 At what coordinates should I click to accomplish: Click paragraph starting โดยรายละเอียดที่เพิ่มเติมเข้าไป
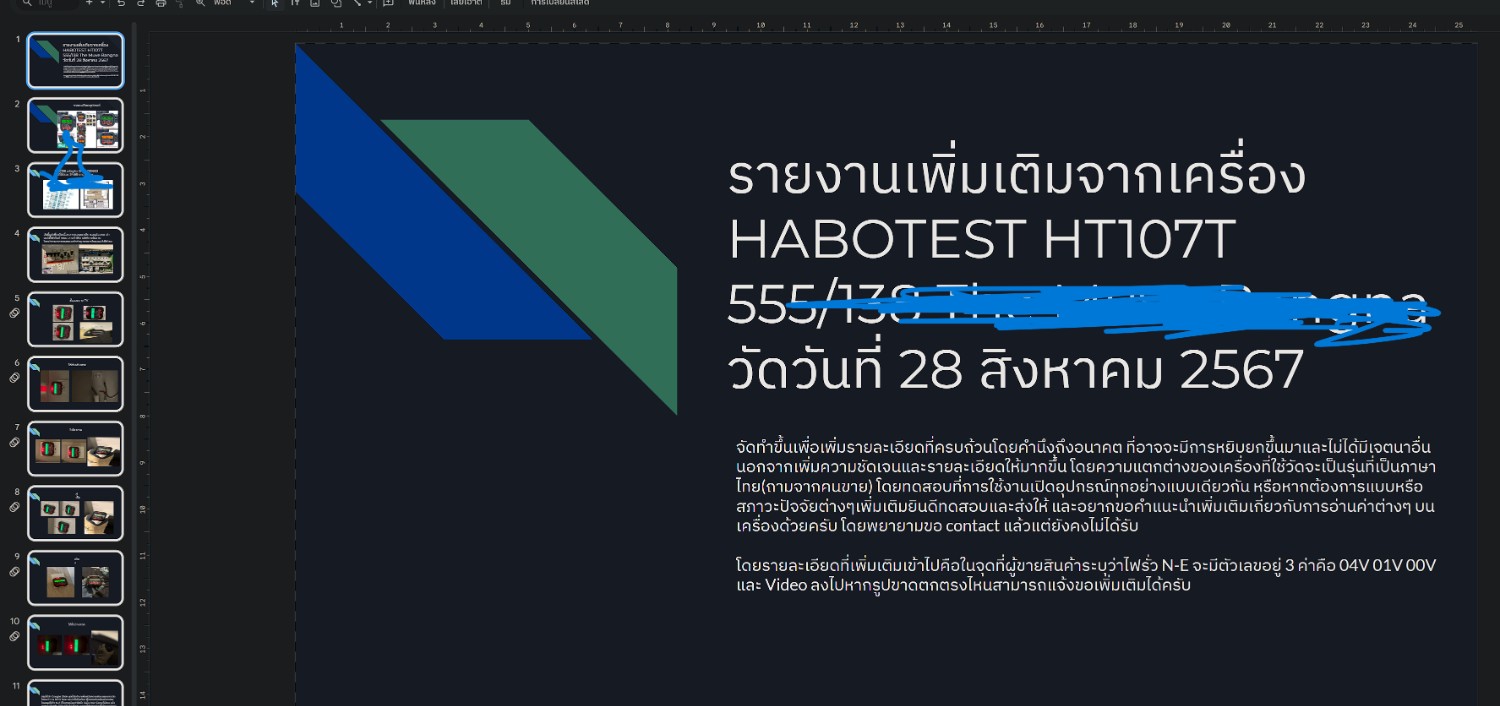[1085, 575]
